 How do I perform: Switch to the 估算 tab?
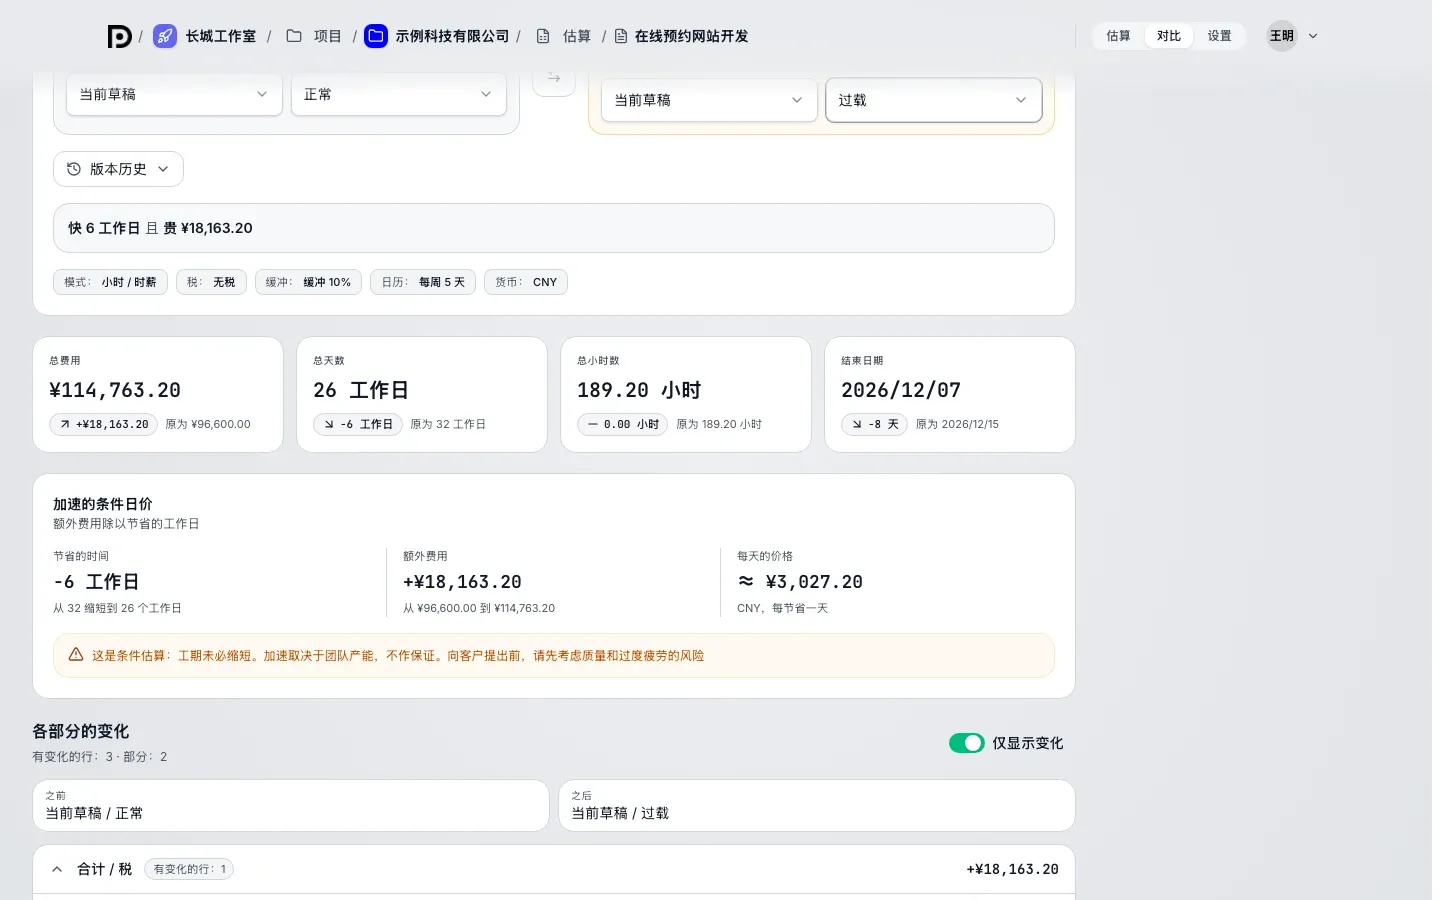point(1118,36)
